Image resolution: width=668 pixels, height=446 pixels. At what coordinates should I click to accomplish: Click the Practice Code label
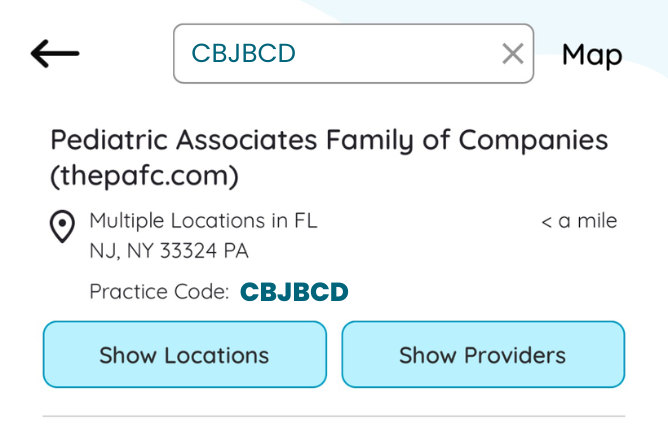click(159, 292)
